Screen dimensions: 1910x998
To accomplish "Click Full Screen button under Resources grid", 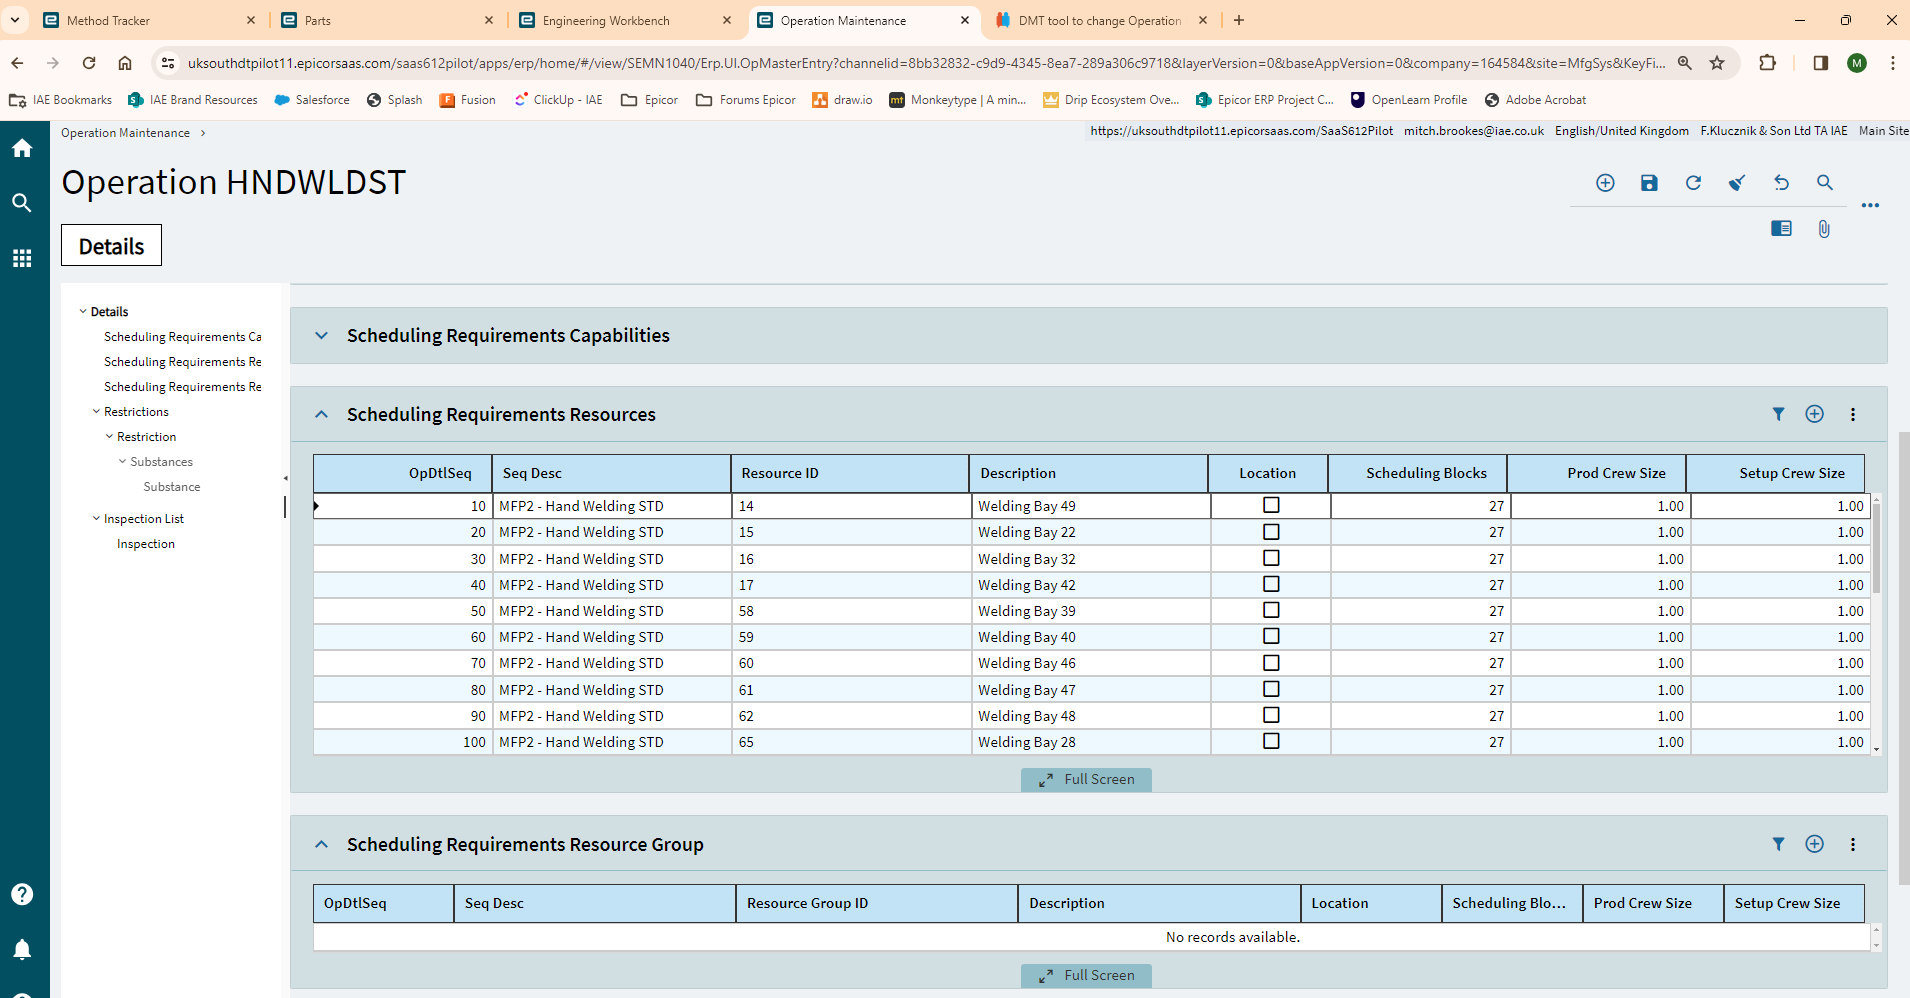I will [1086, 780].
